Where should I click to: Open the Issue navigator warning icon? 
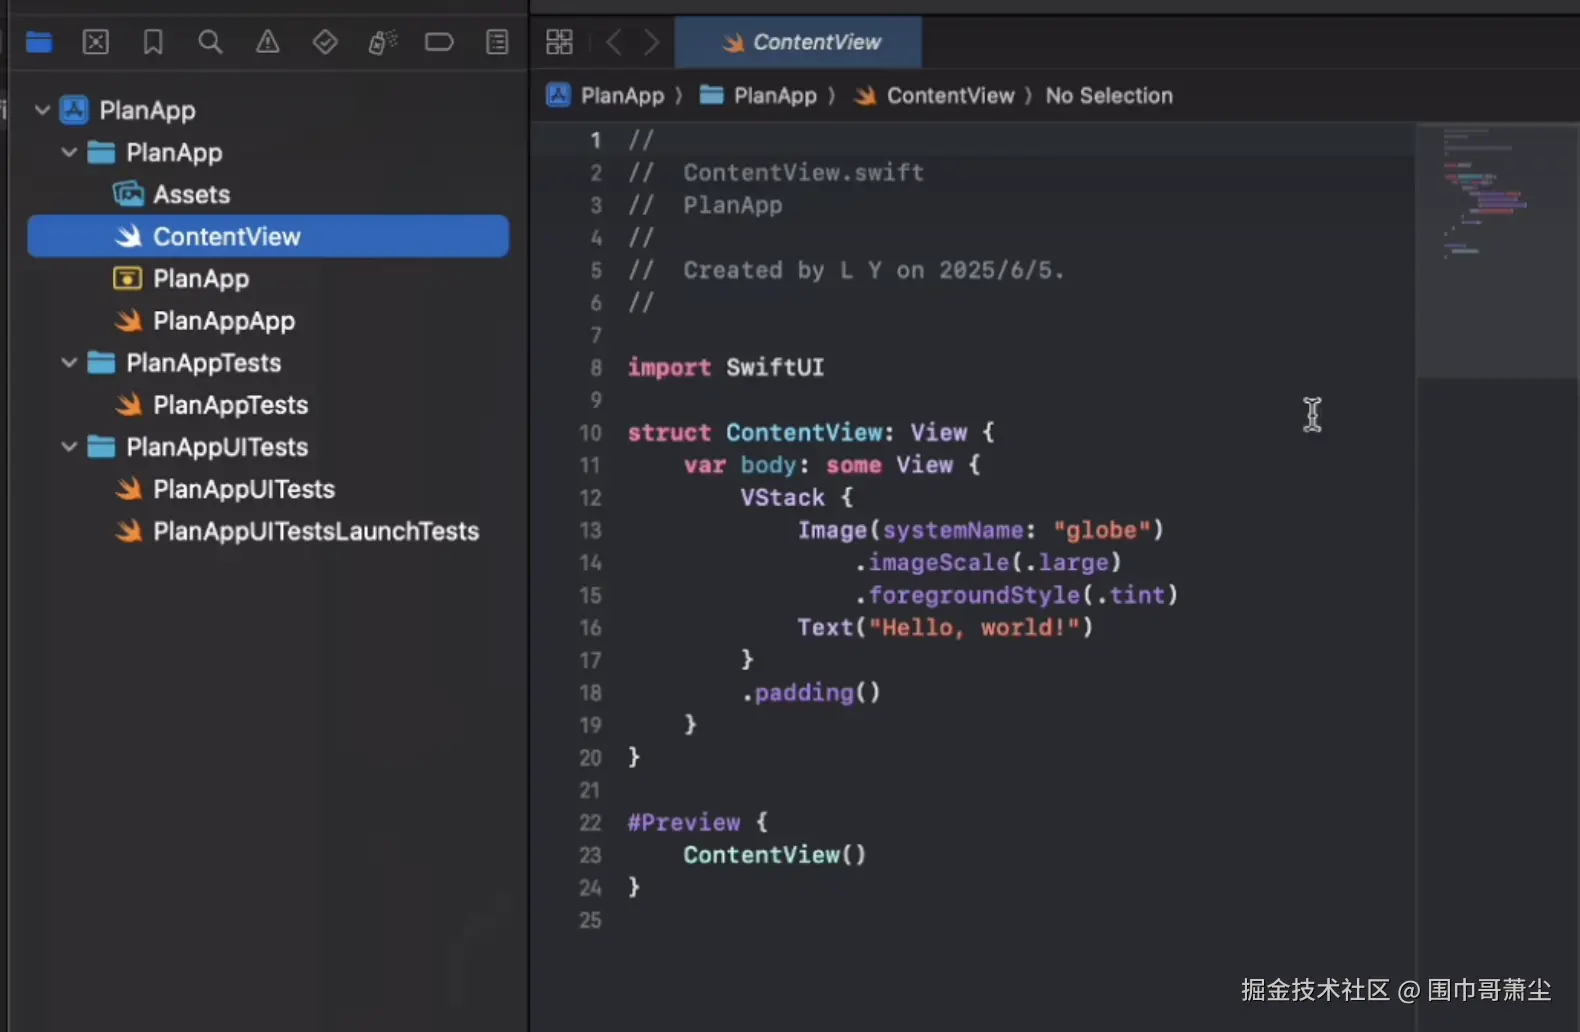point(267,42)
